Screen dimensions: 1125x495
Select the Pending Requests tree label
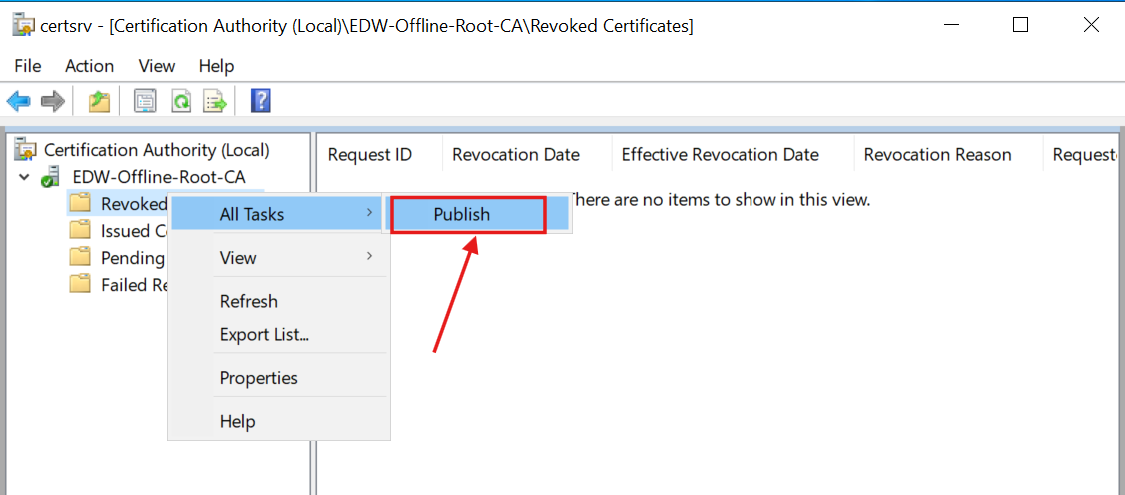click(x=133, y=258)
